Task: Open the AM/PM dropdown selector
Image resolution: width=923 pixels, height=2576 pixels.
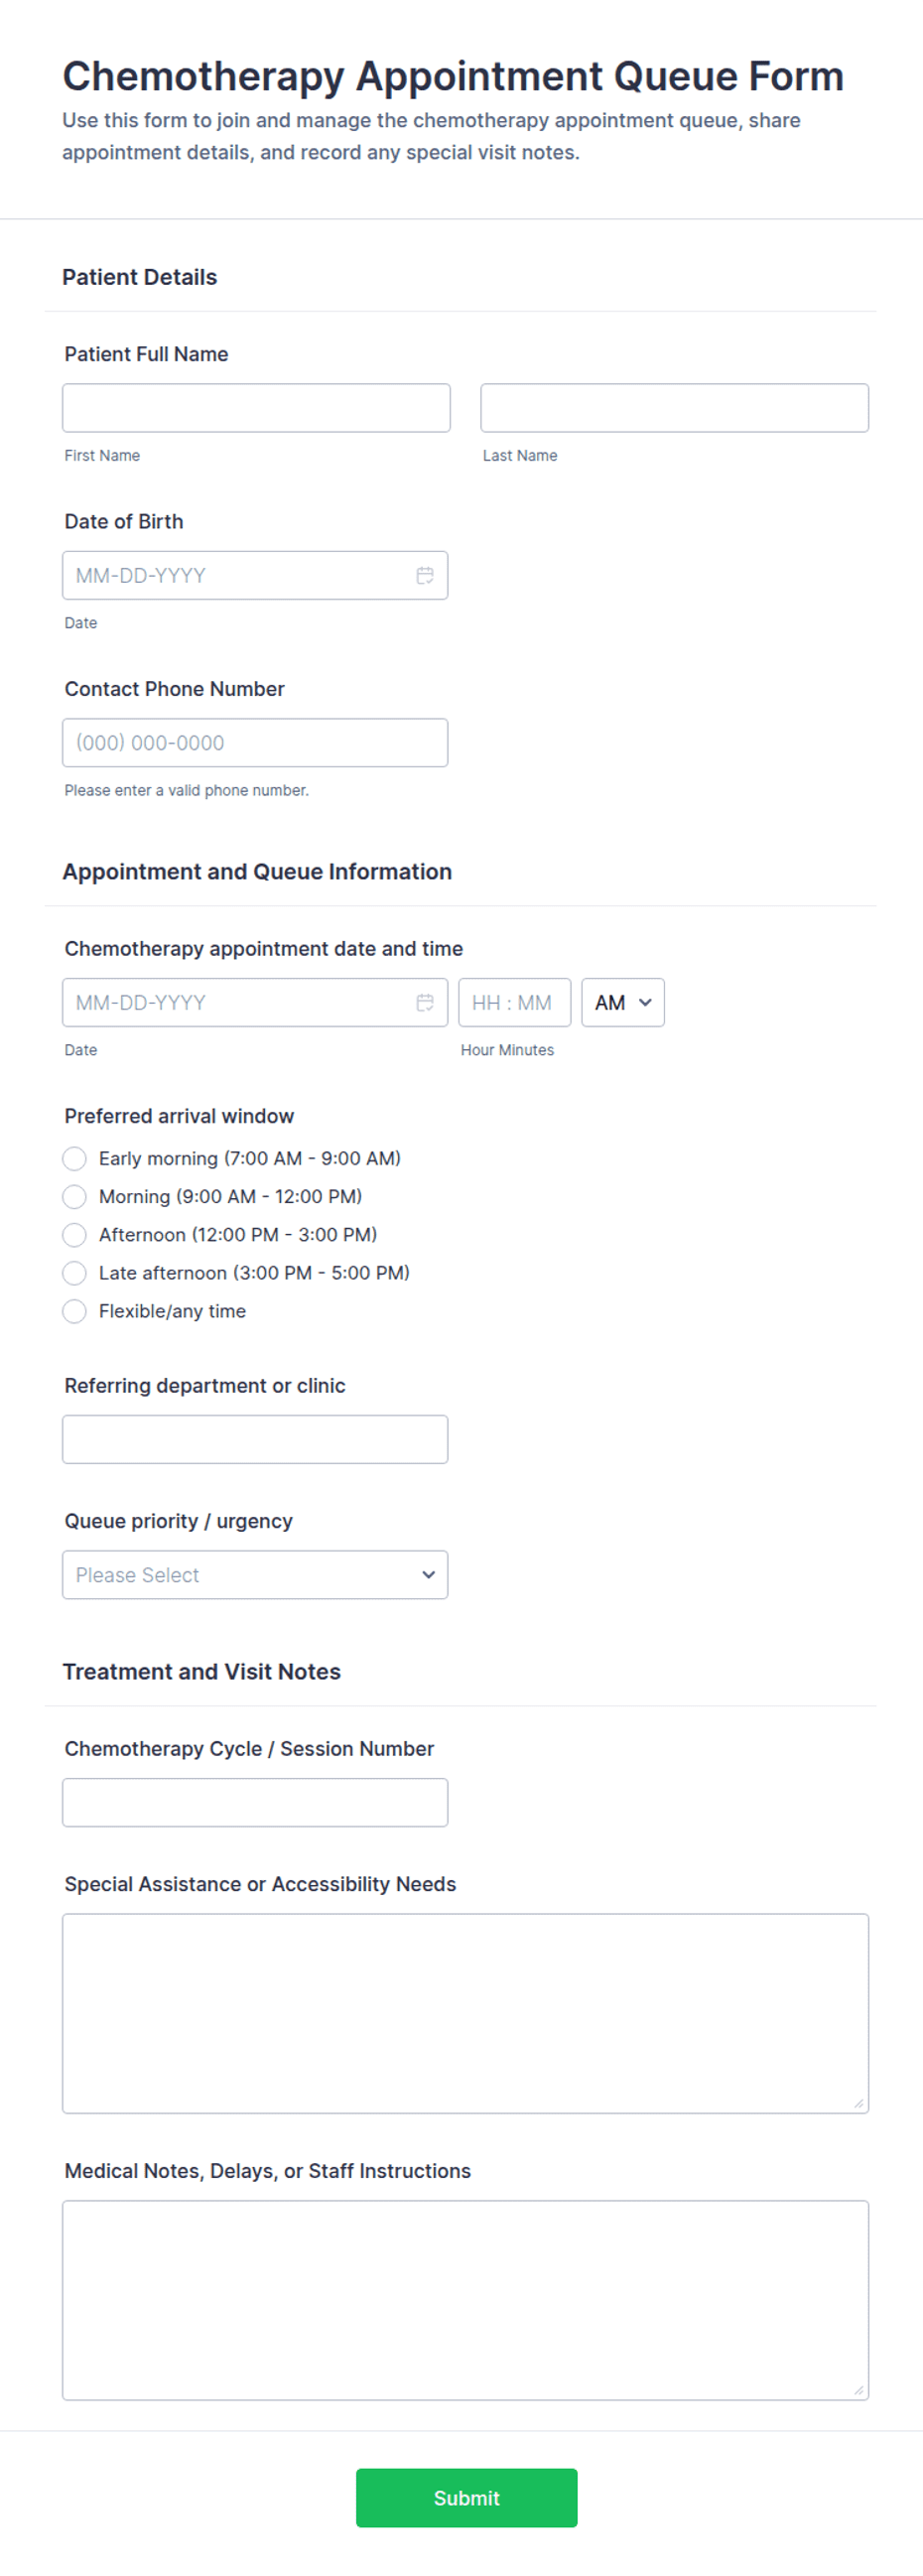Action: 623,1002
